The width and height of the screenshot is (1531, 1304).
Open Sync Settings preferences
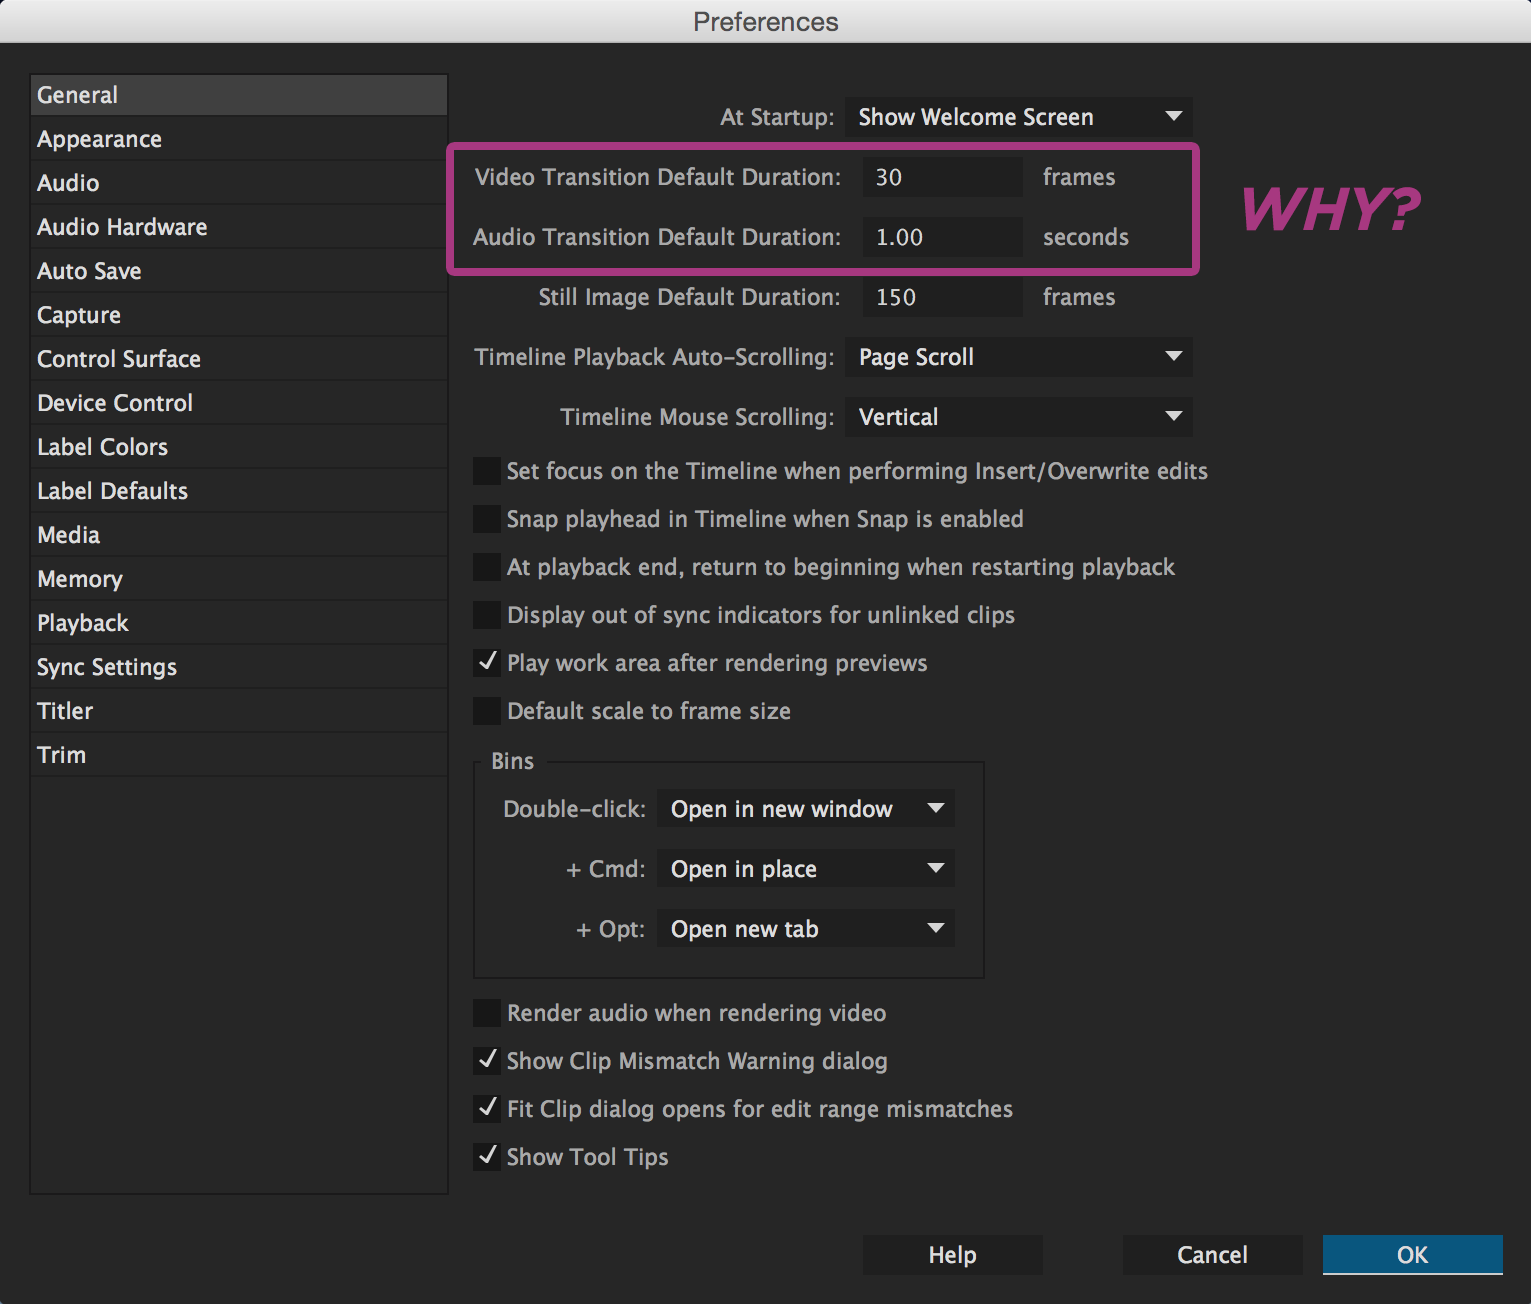pyautogui.click(x=239, y=667)
